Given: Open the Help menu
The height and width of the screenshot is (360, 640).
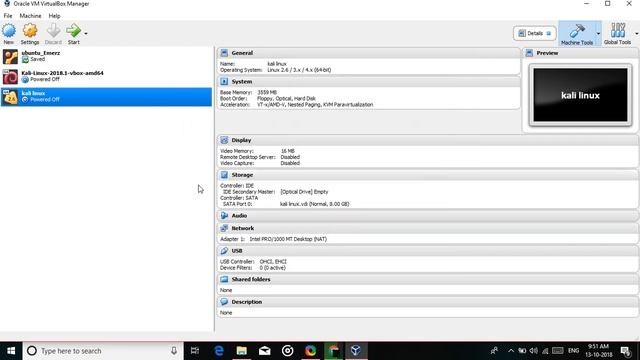Looking at the screenshot, I should (54, 16).
